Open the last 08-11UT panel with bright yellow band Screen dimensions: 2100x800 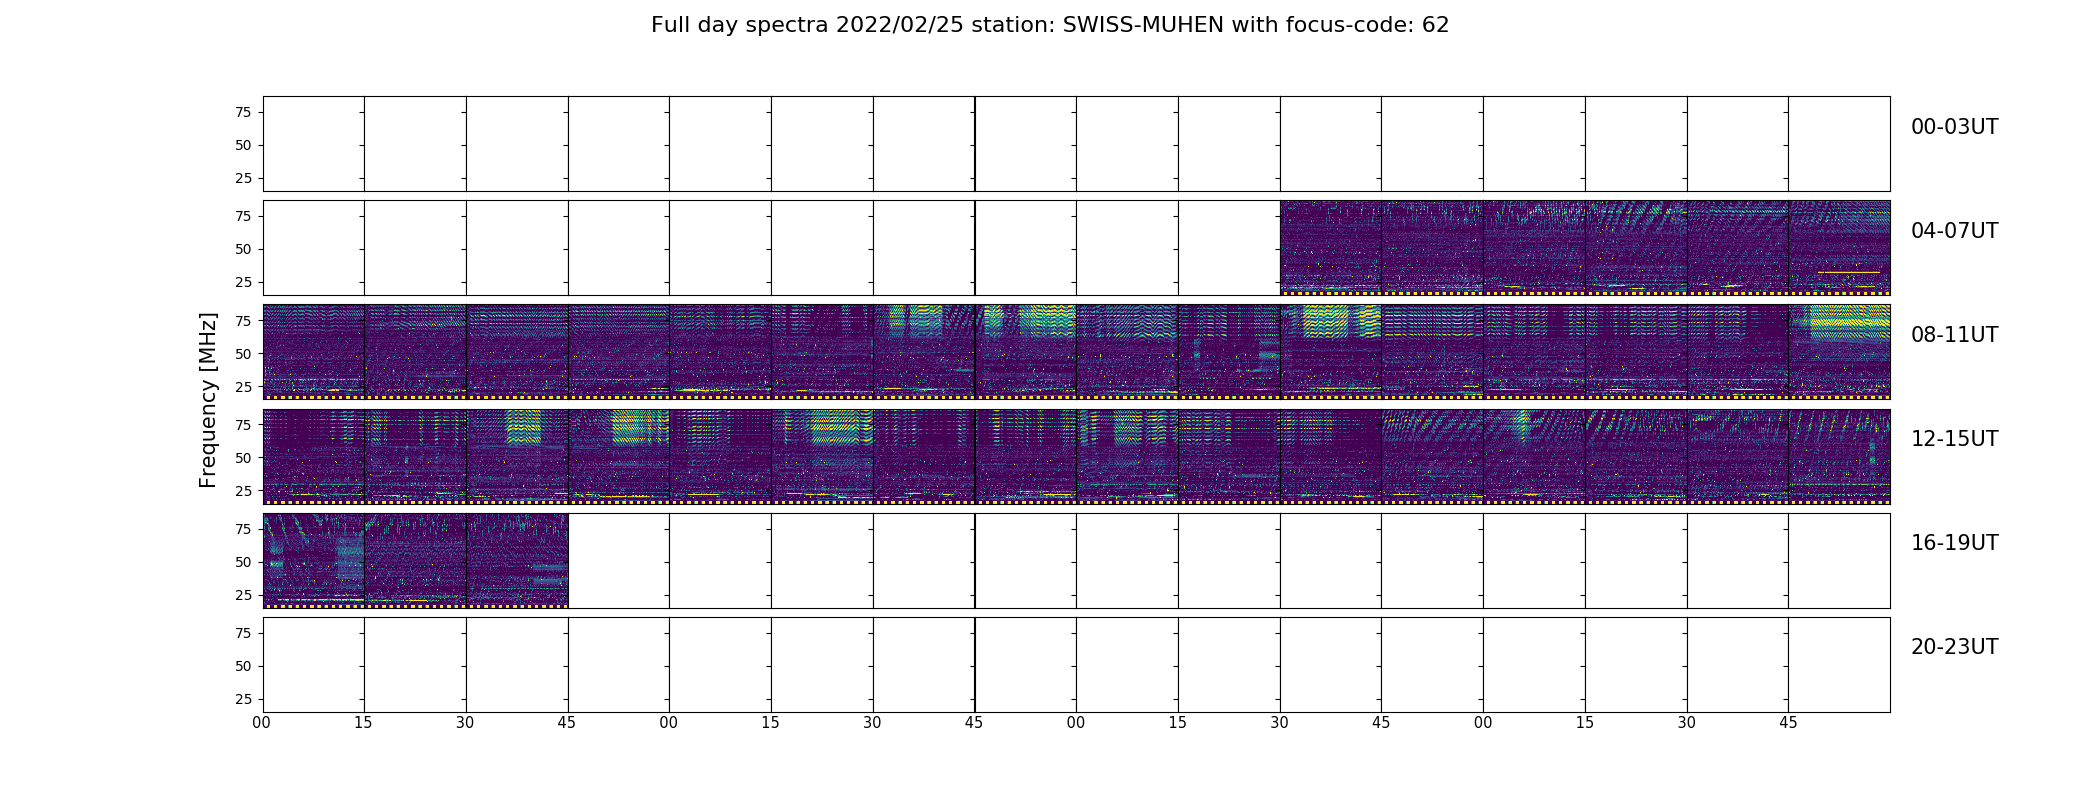pos(1839,352)
